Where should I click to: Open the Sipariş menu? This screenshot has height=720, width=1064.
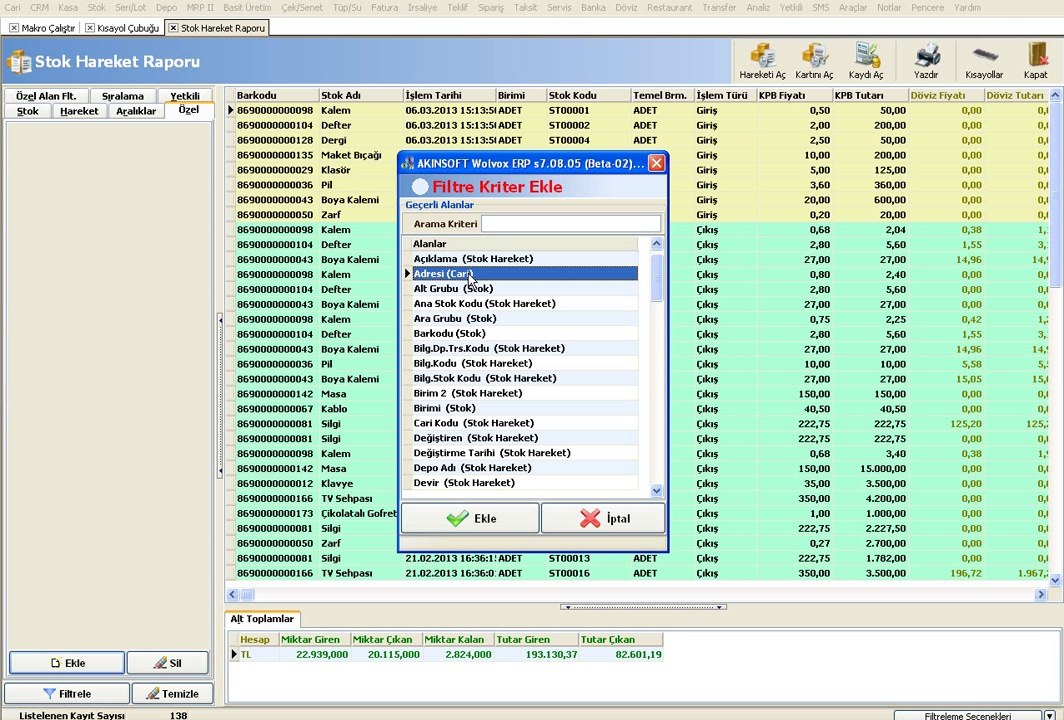pos(491,7)
